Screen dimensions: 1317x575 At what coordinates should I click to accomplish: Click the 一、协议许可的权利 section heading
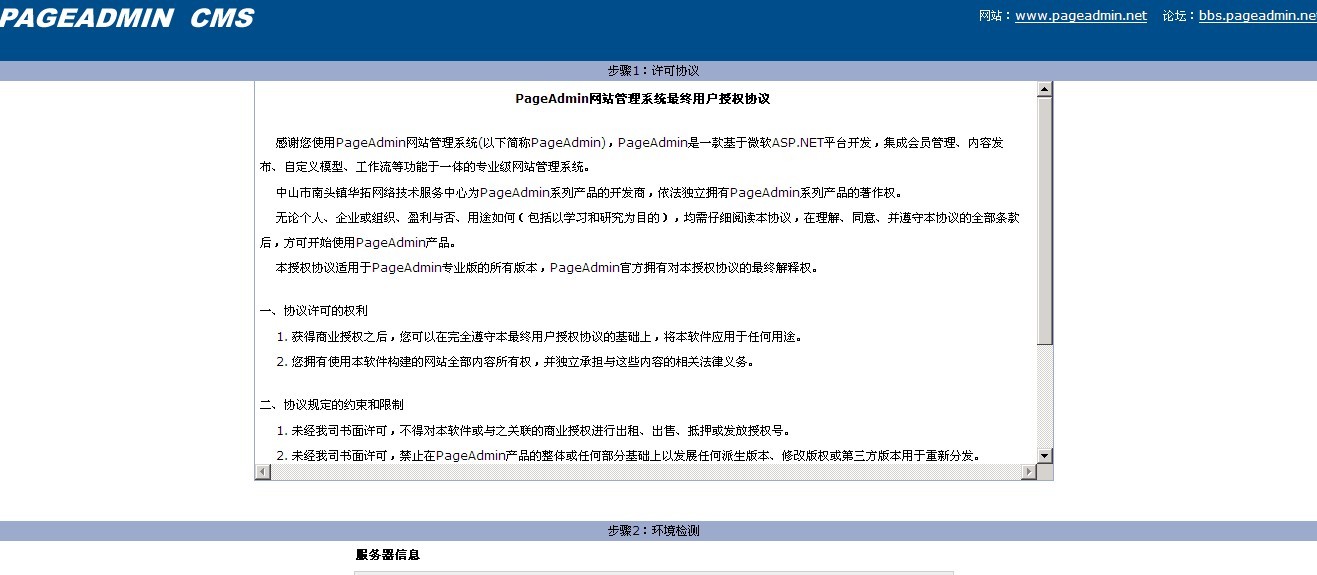point(313,311)
